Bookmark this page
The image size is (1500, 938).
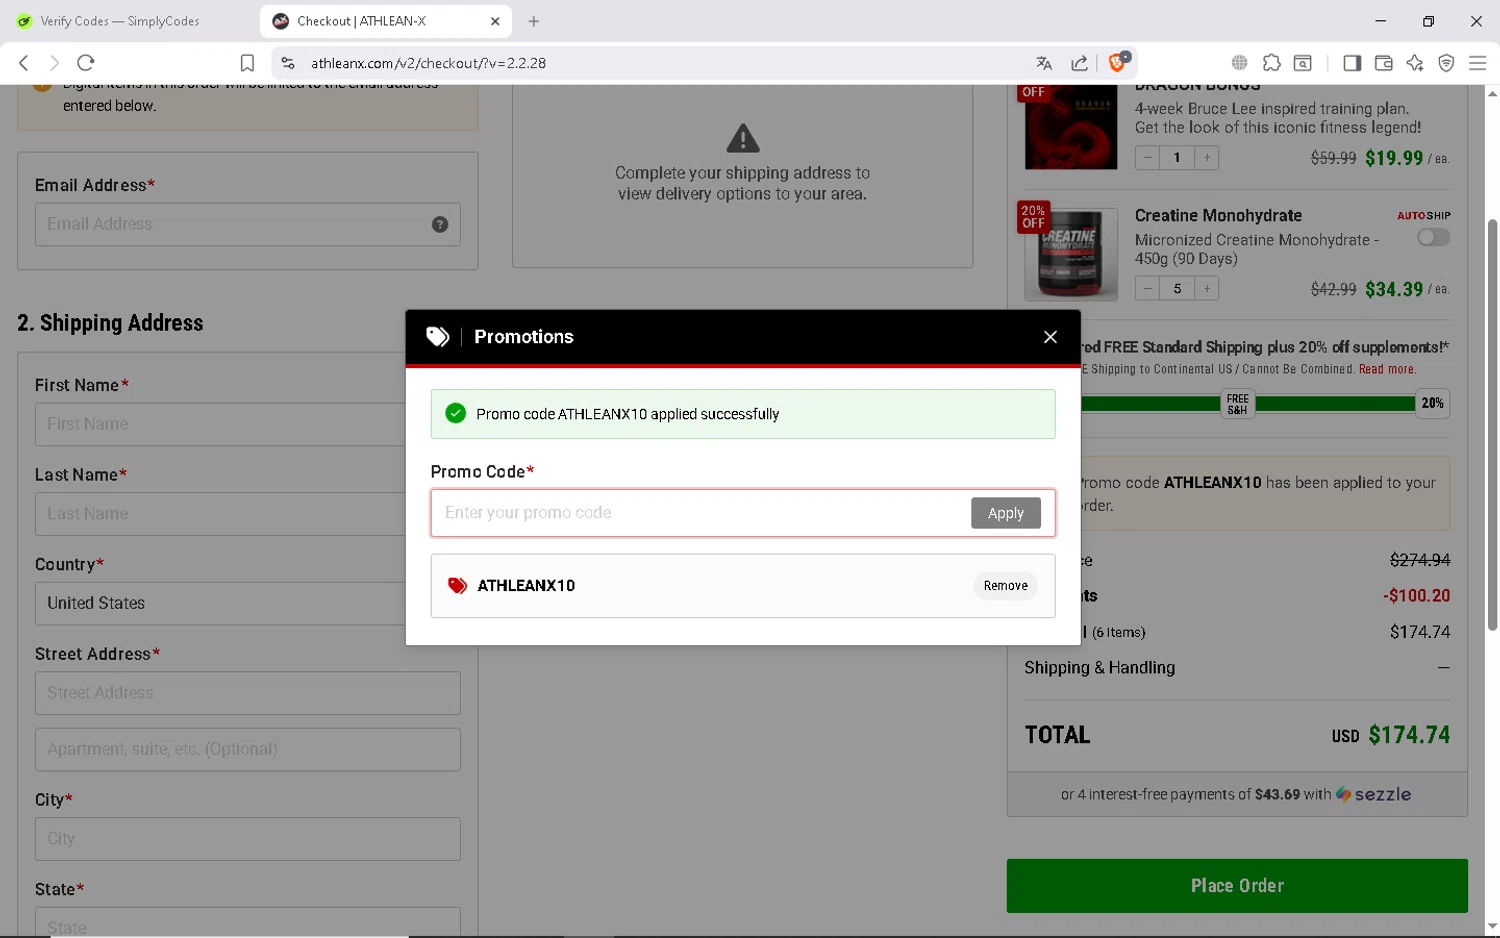tap(247, 63)
